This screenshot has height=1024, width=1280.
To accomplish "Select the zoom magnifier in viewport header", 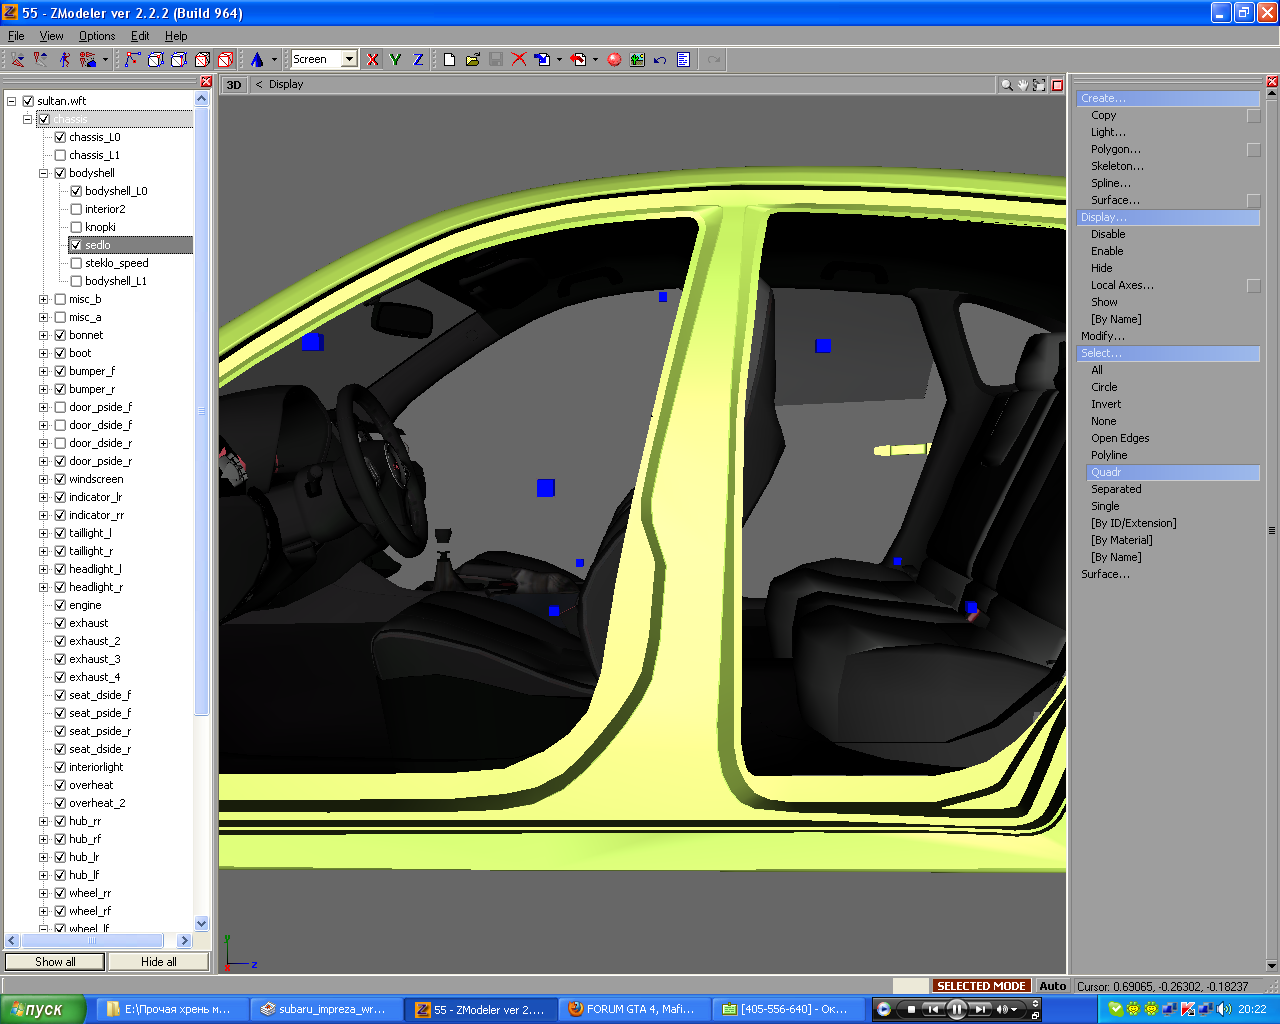I will pos(1006,85).
